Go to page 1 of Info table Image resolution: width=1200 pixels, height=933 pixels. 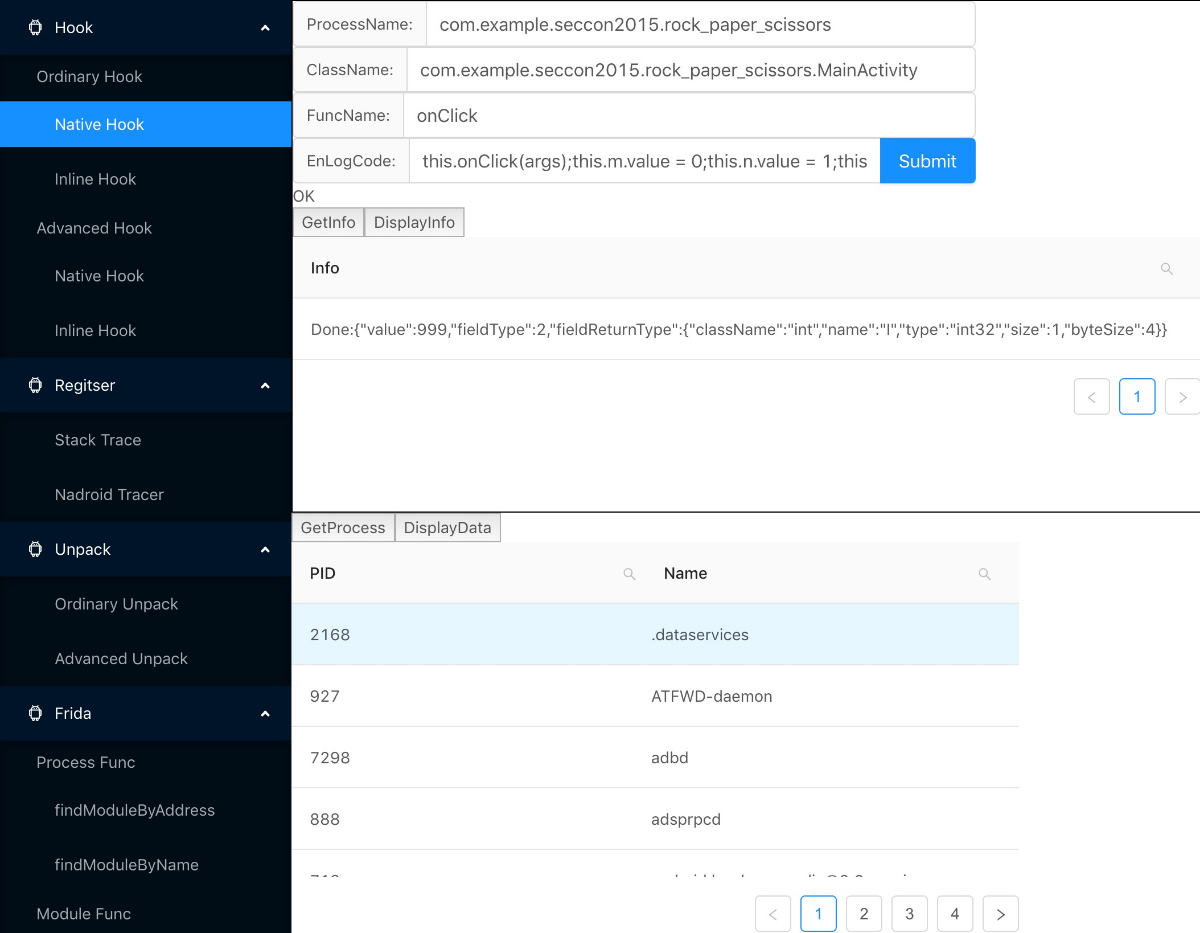coord(1137,397)
